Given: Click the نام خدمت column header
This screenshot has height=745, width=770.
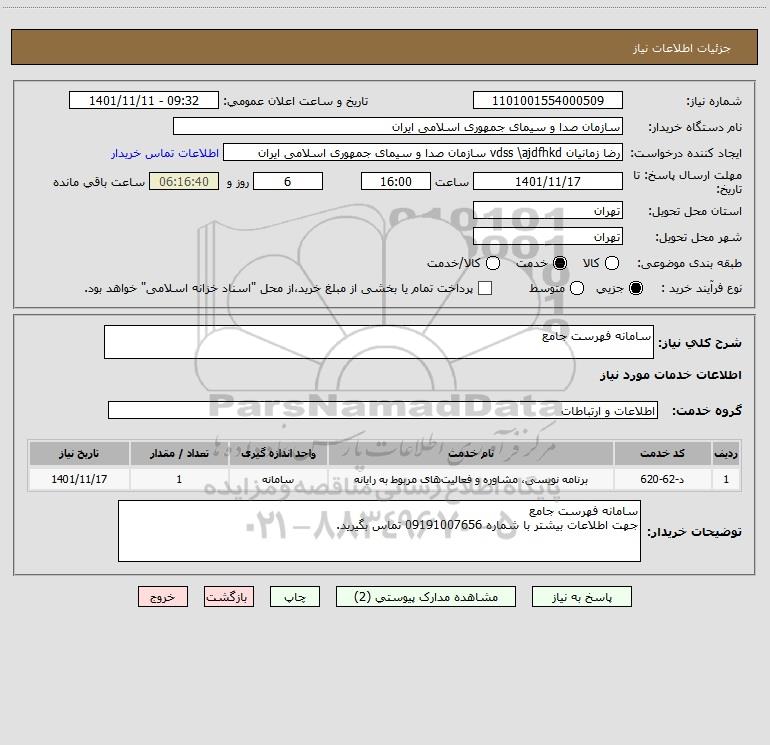Looking at the screenshot, I should point(470,453).
